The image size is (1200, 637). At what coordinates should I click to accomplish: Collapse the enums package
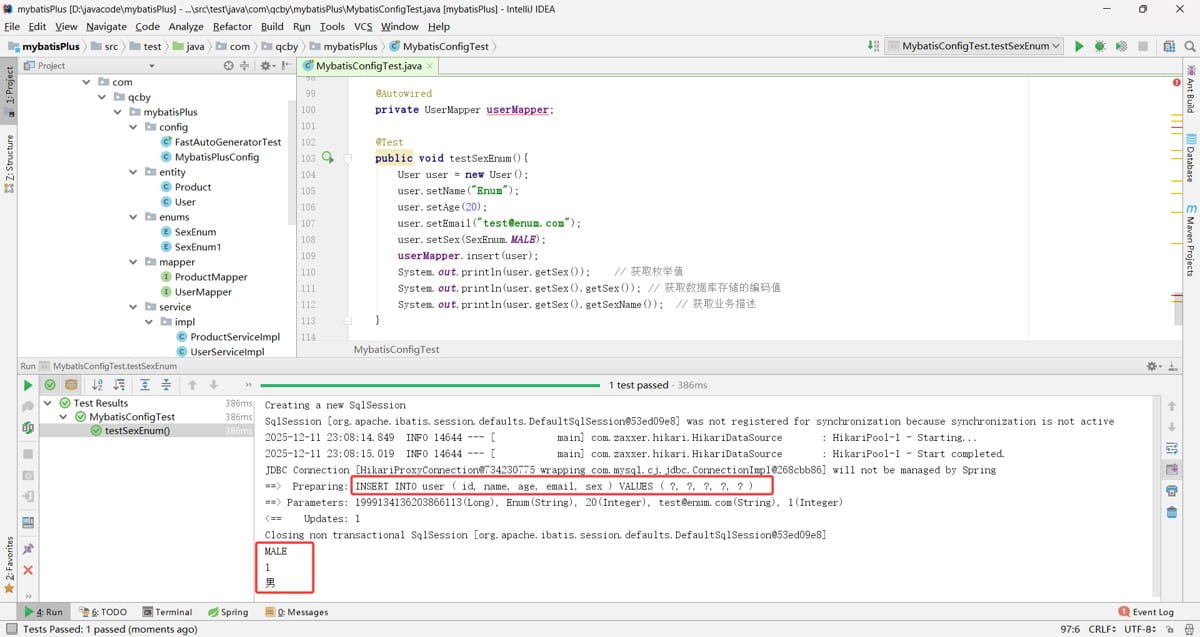[134, 217]
